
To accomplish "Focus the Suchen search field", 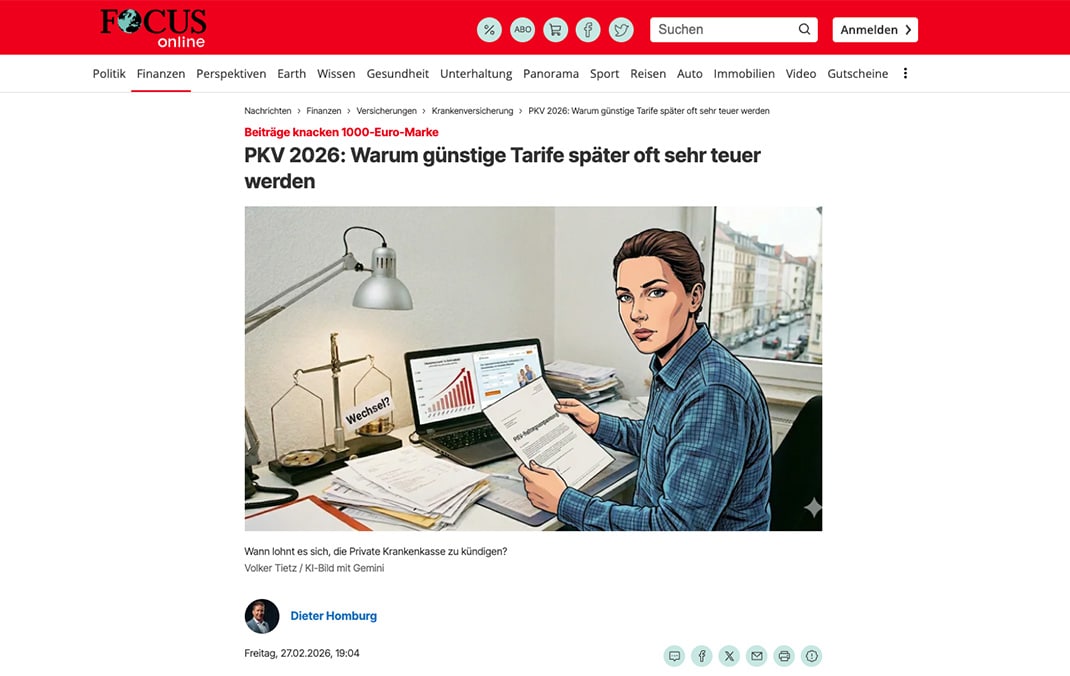I will pyautogui.click(x=725, y=29).
